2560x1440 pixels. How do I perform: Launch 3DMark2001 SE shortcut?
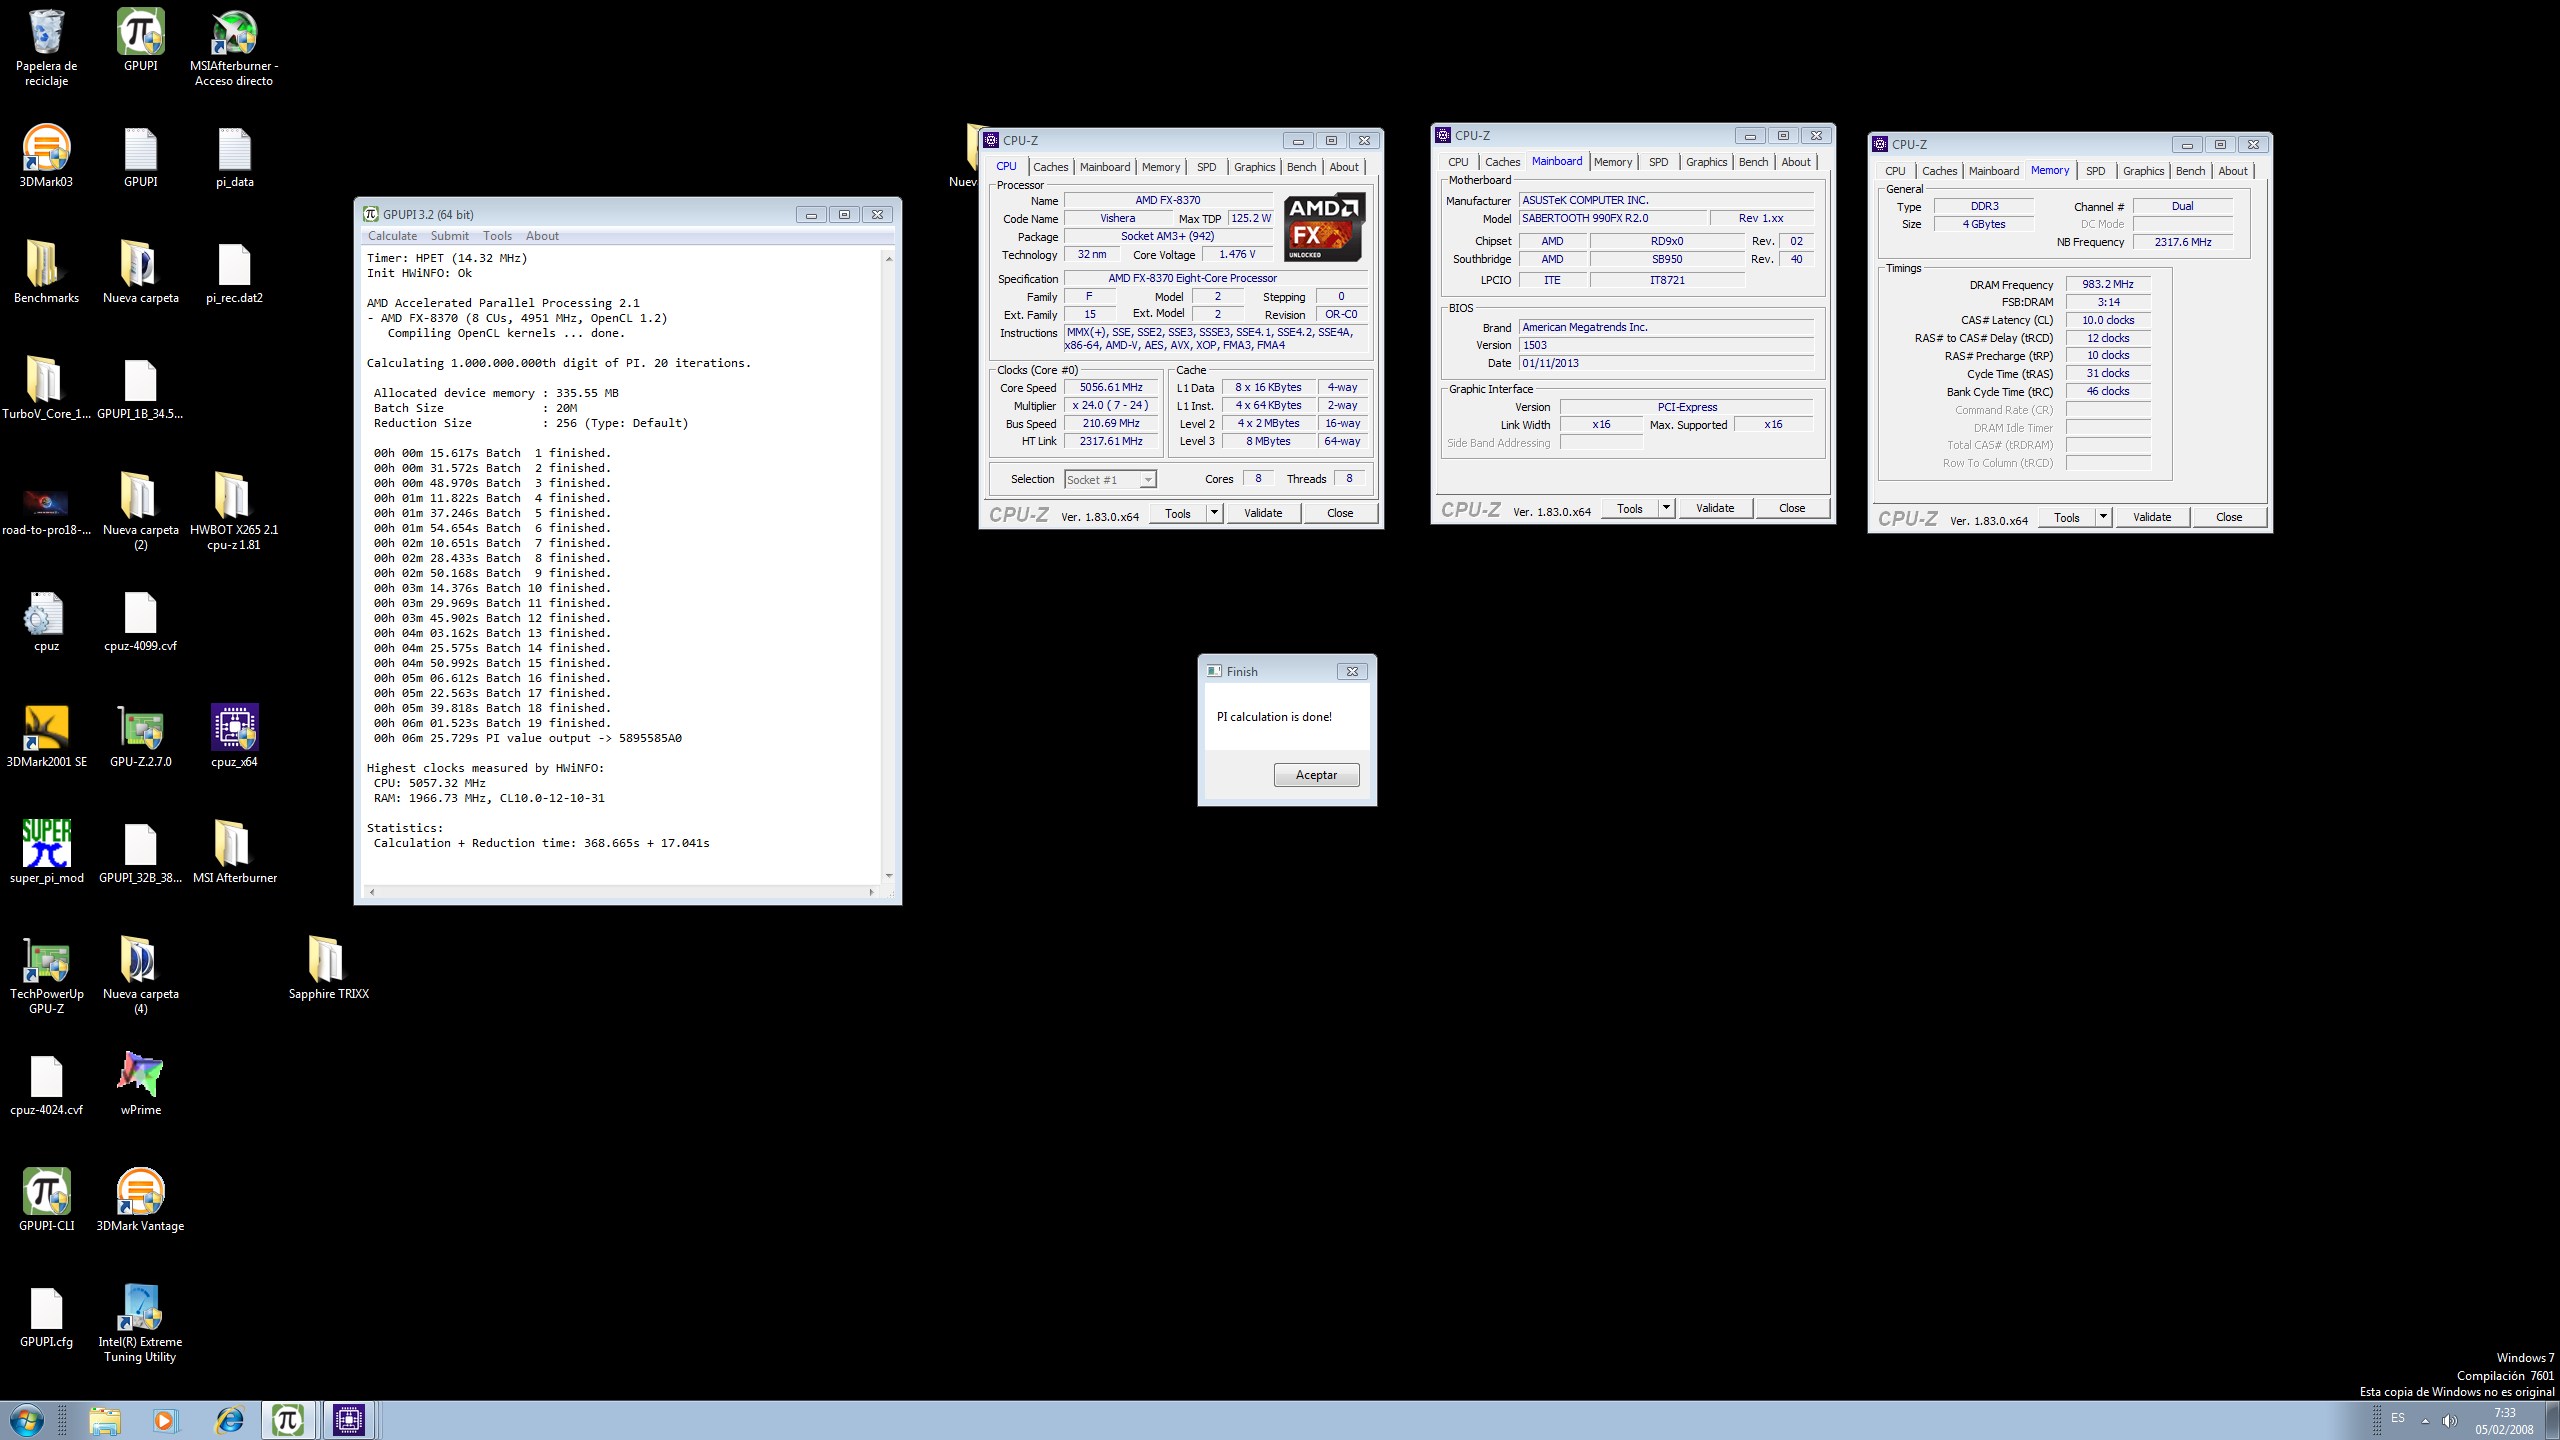46,736
